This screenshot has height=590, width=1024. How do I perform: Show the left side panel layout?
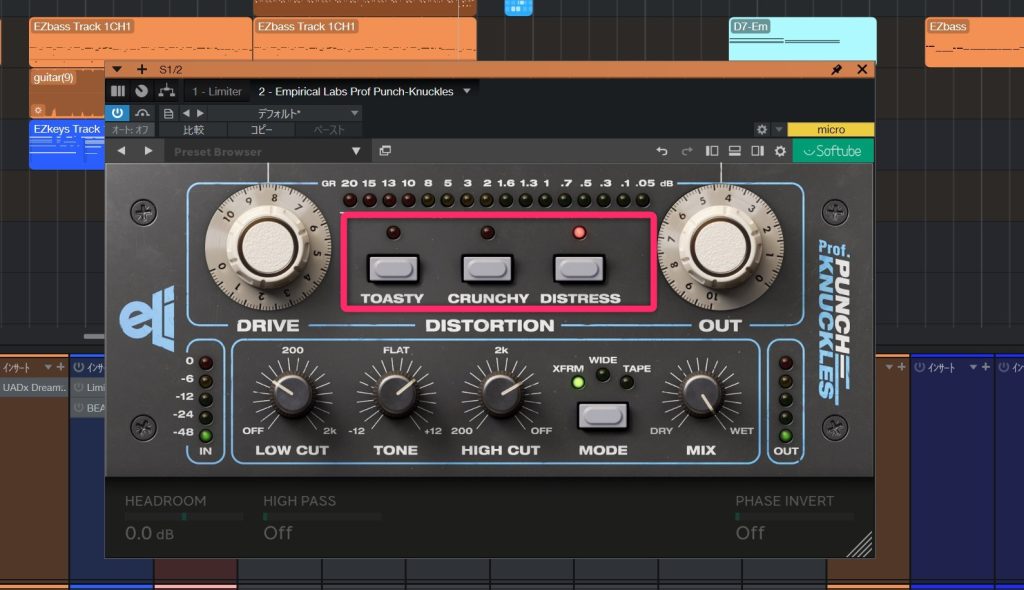[x=712, y=151]
